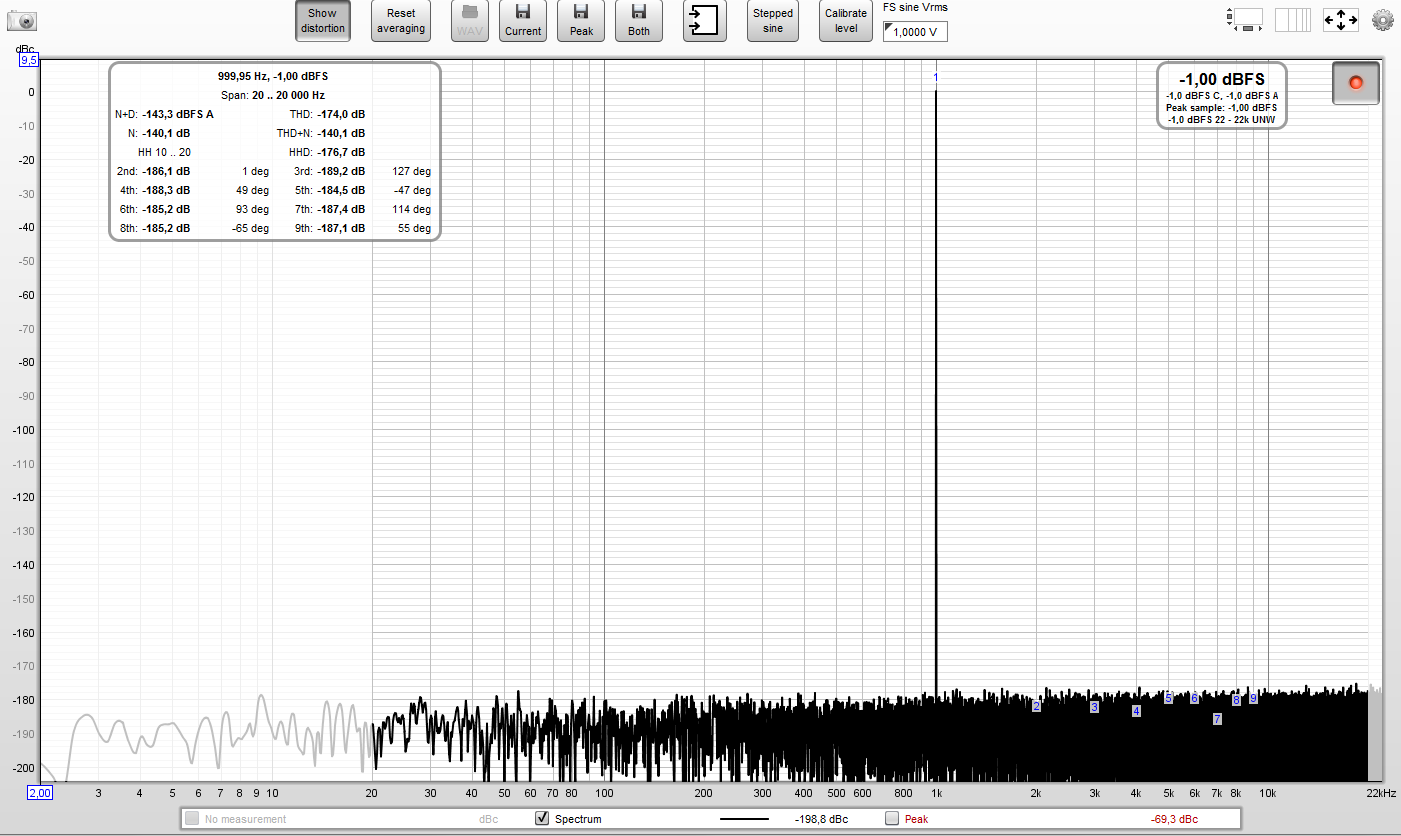Click harmonic marker 9 on spectrum

[x=1253, y=698]
